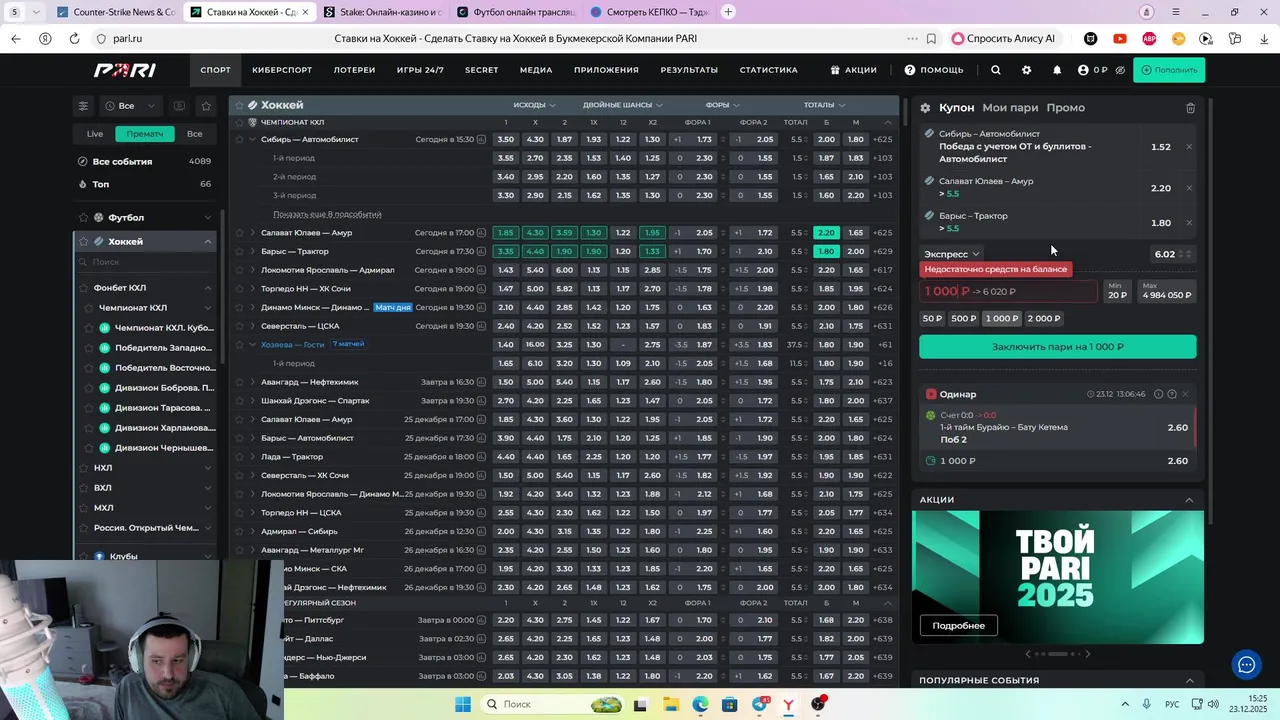Switch to Live tab
The image size is (1280, 720).
94,134
